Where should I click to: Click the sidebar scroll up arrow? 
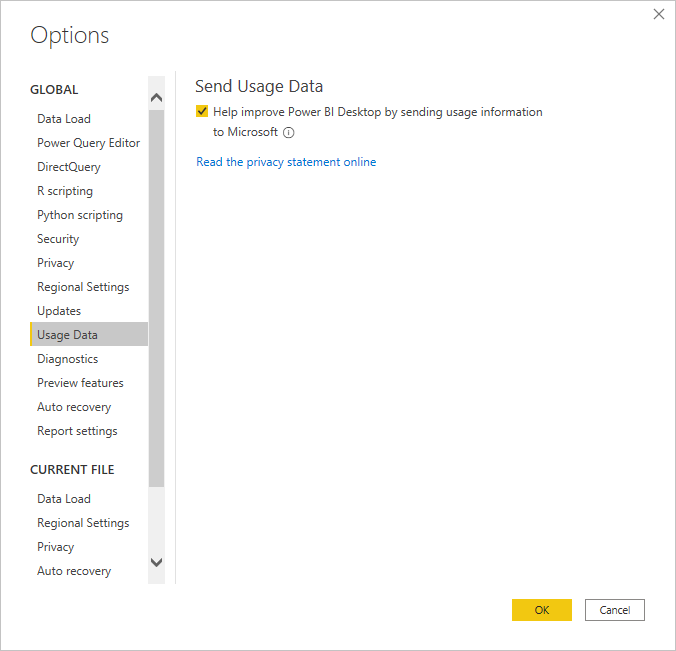coord(156,97)
